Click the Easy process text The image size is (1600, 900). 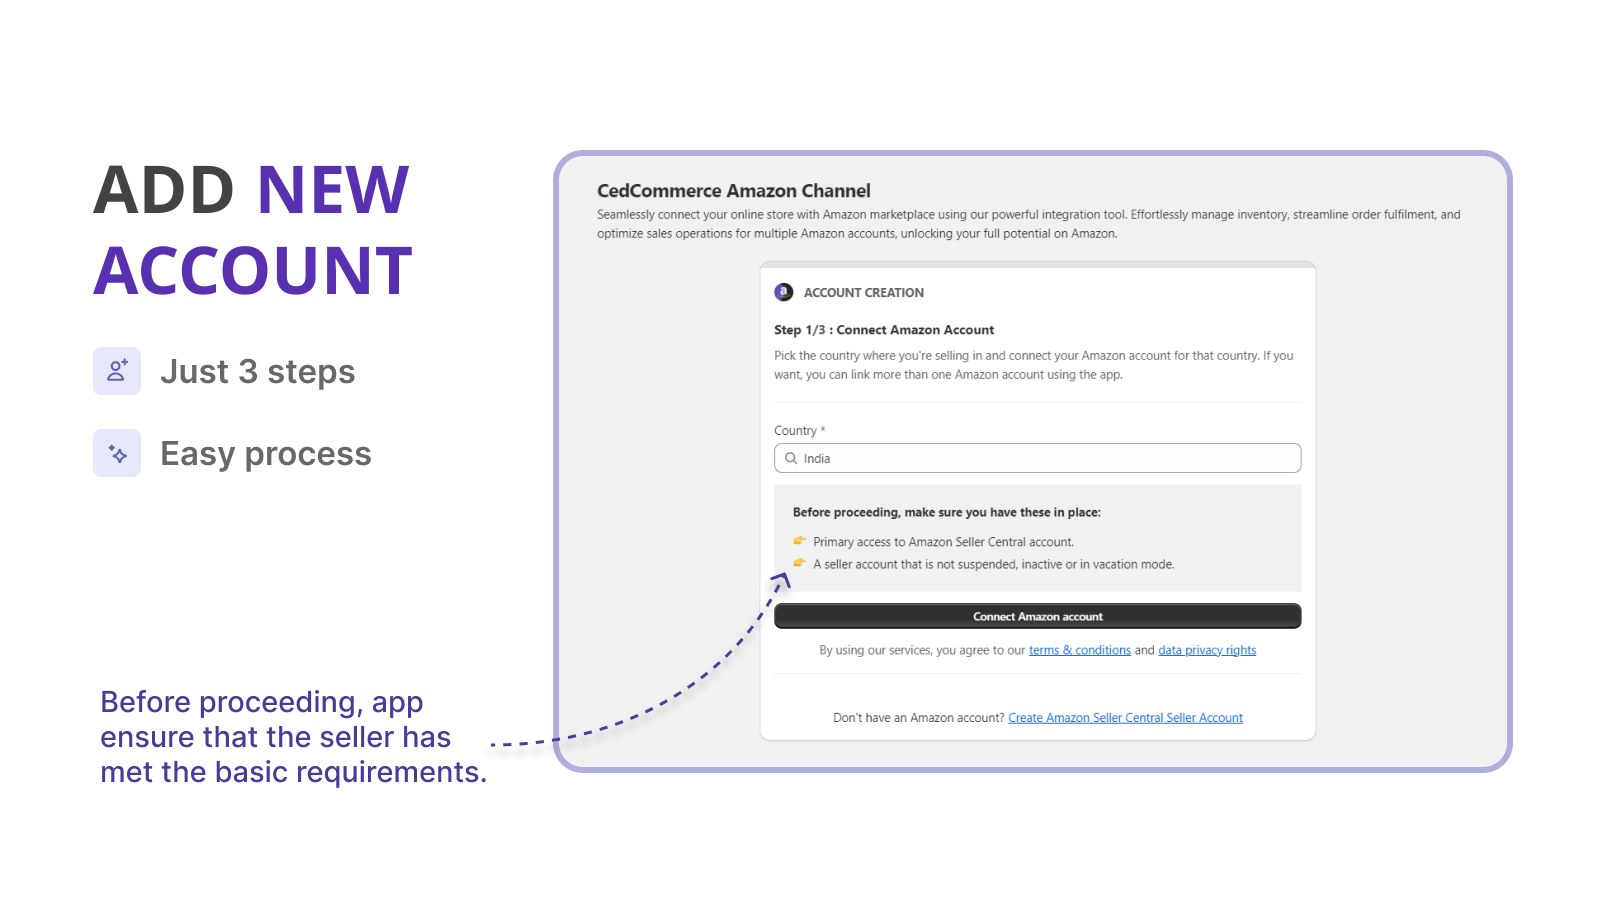266,454
